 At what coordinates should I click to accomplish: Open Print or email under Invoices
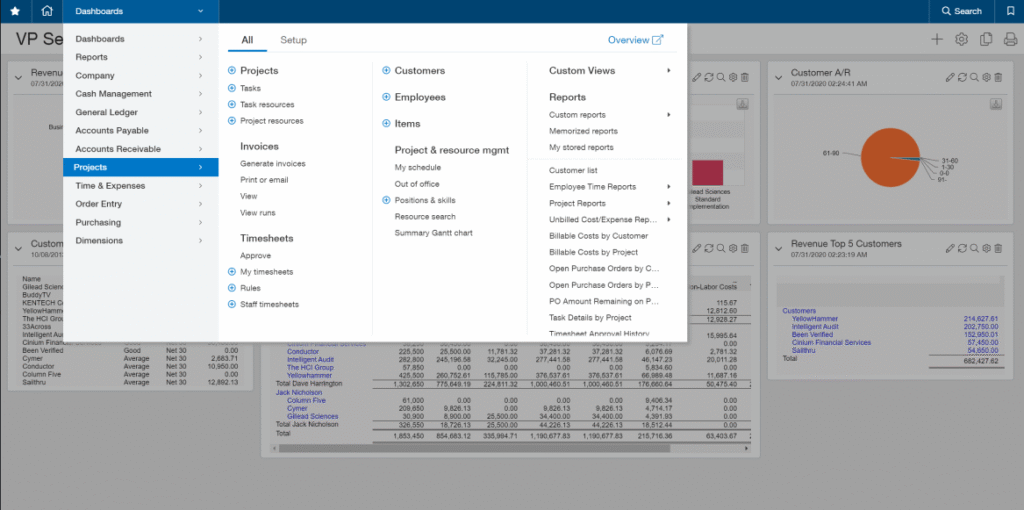pyautogui.click(x=264, y=180)
